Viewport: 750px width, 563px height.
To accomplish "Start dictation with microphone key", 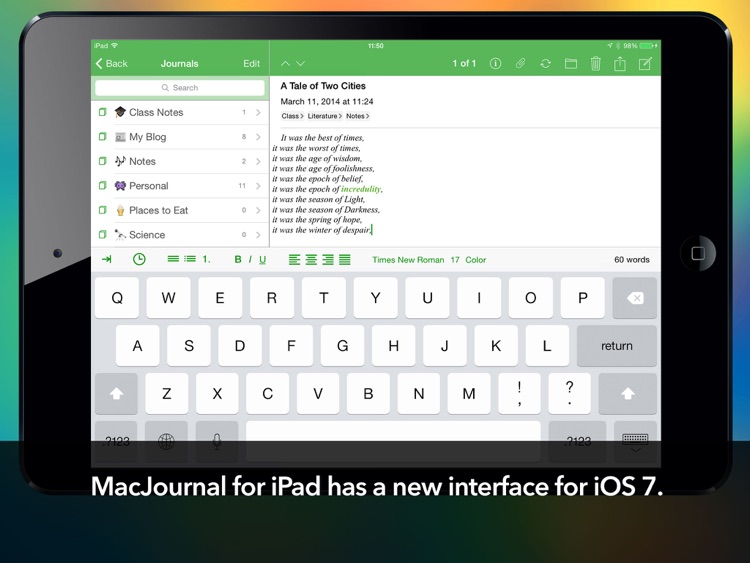I will pyautogui.click(x=217, y=441).
